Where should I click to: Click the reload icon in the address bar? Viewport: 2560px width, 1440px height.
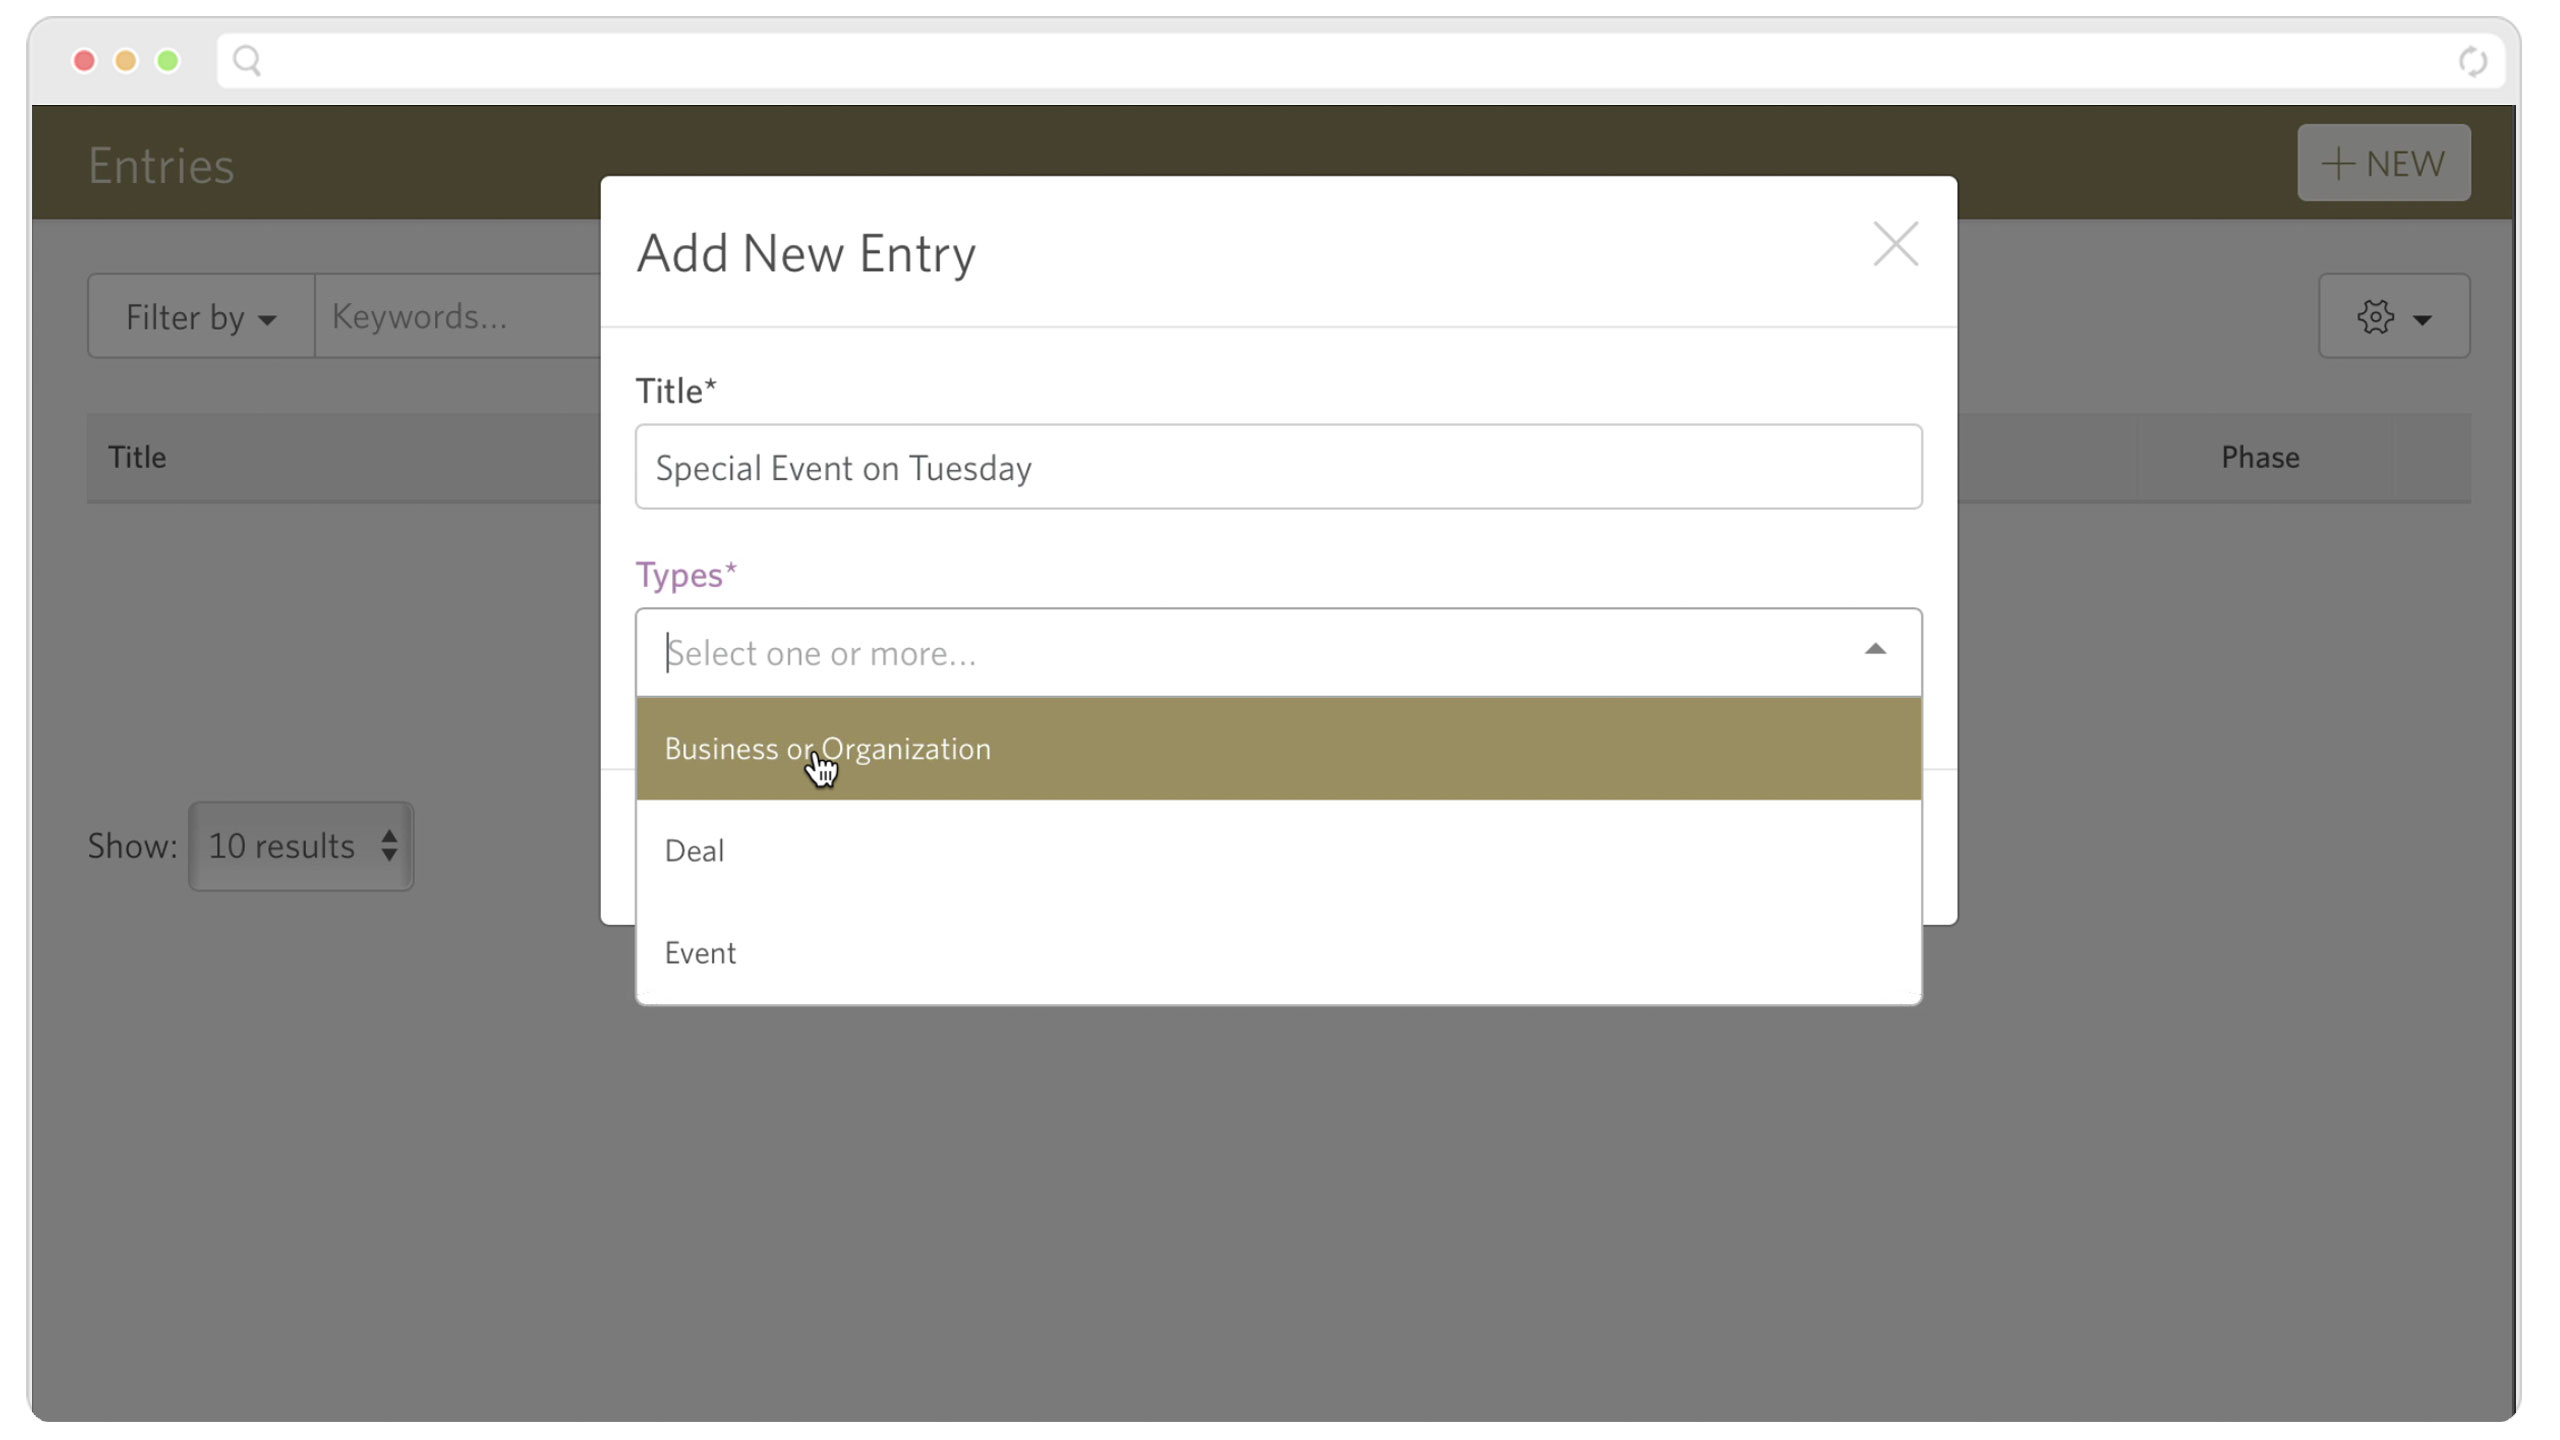point(2472,61)
